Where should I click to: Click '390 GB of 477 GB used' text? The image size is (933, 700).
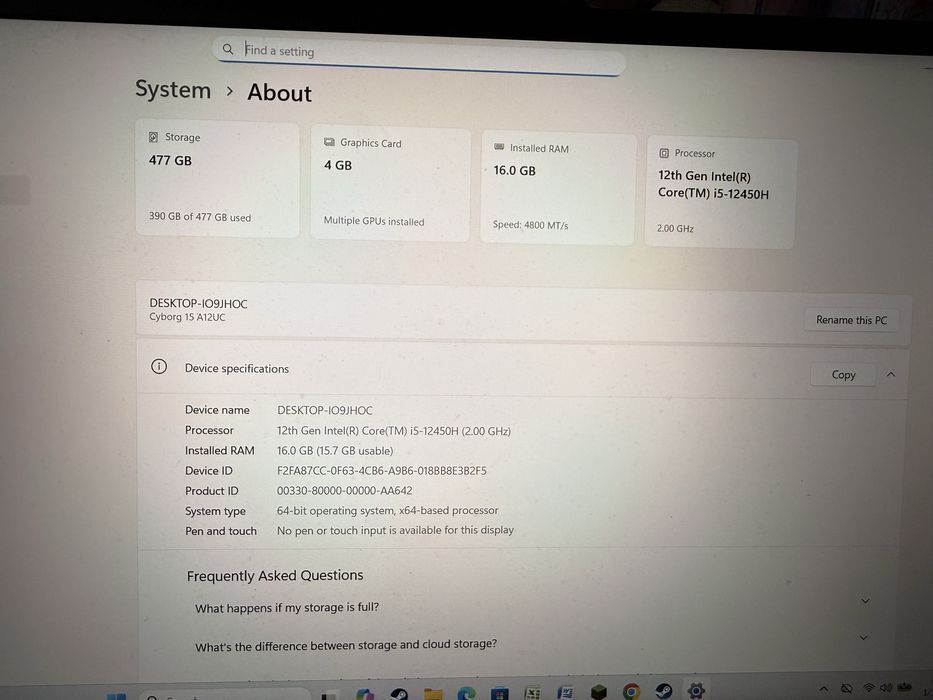point(200,217)
